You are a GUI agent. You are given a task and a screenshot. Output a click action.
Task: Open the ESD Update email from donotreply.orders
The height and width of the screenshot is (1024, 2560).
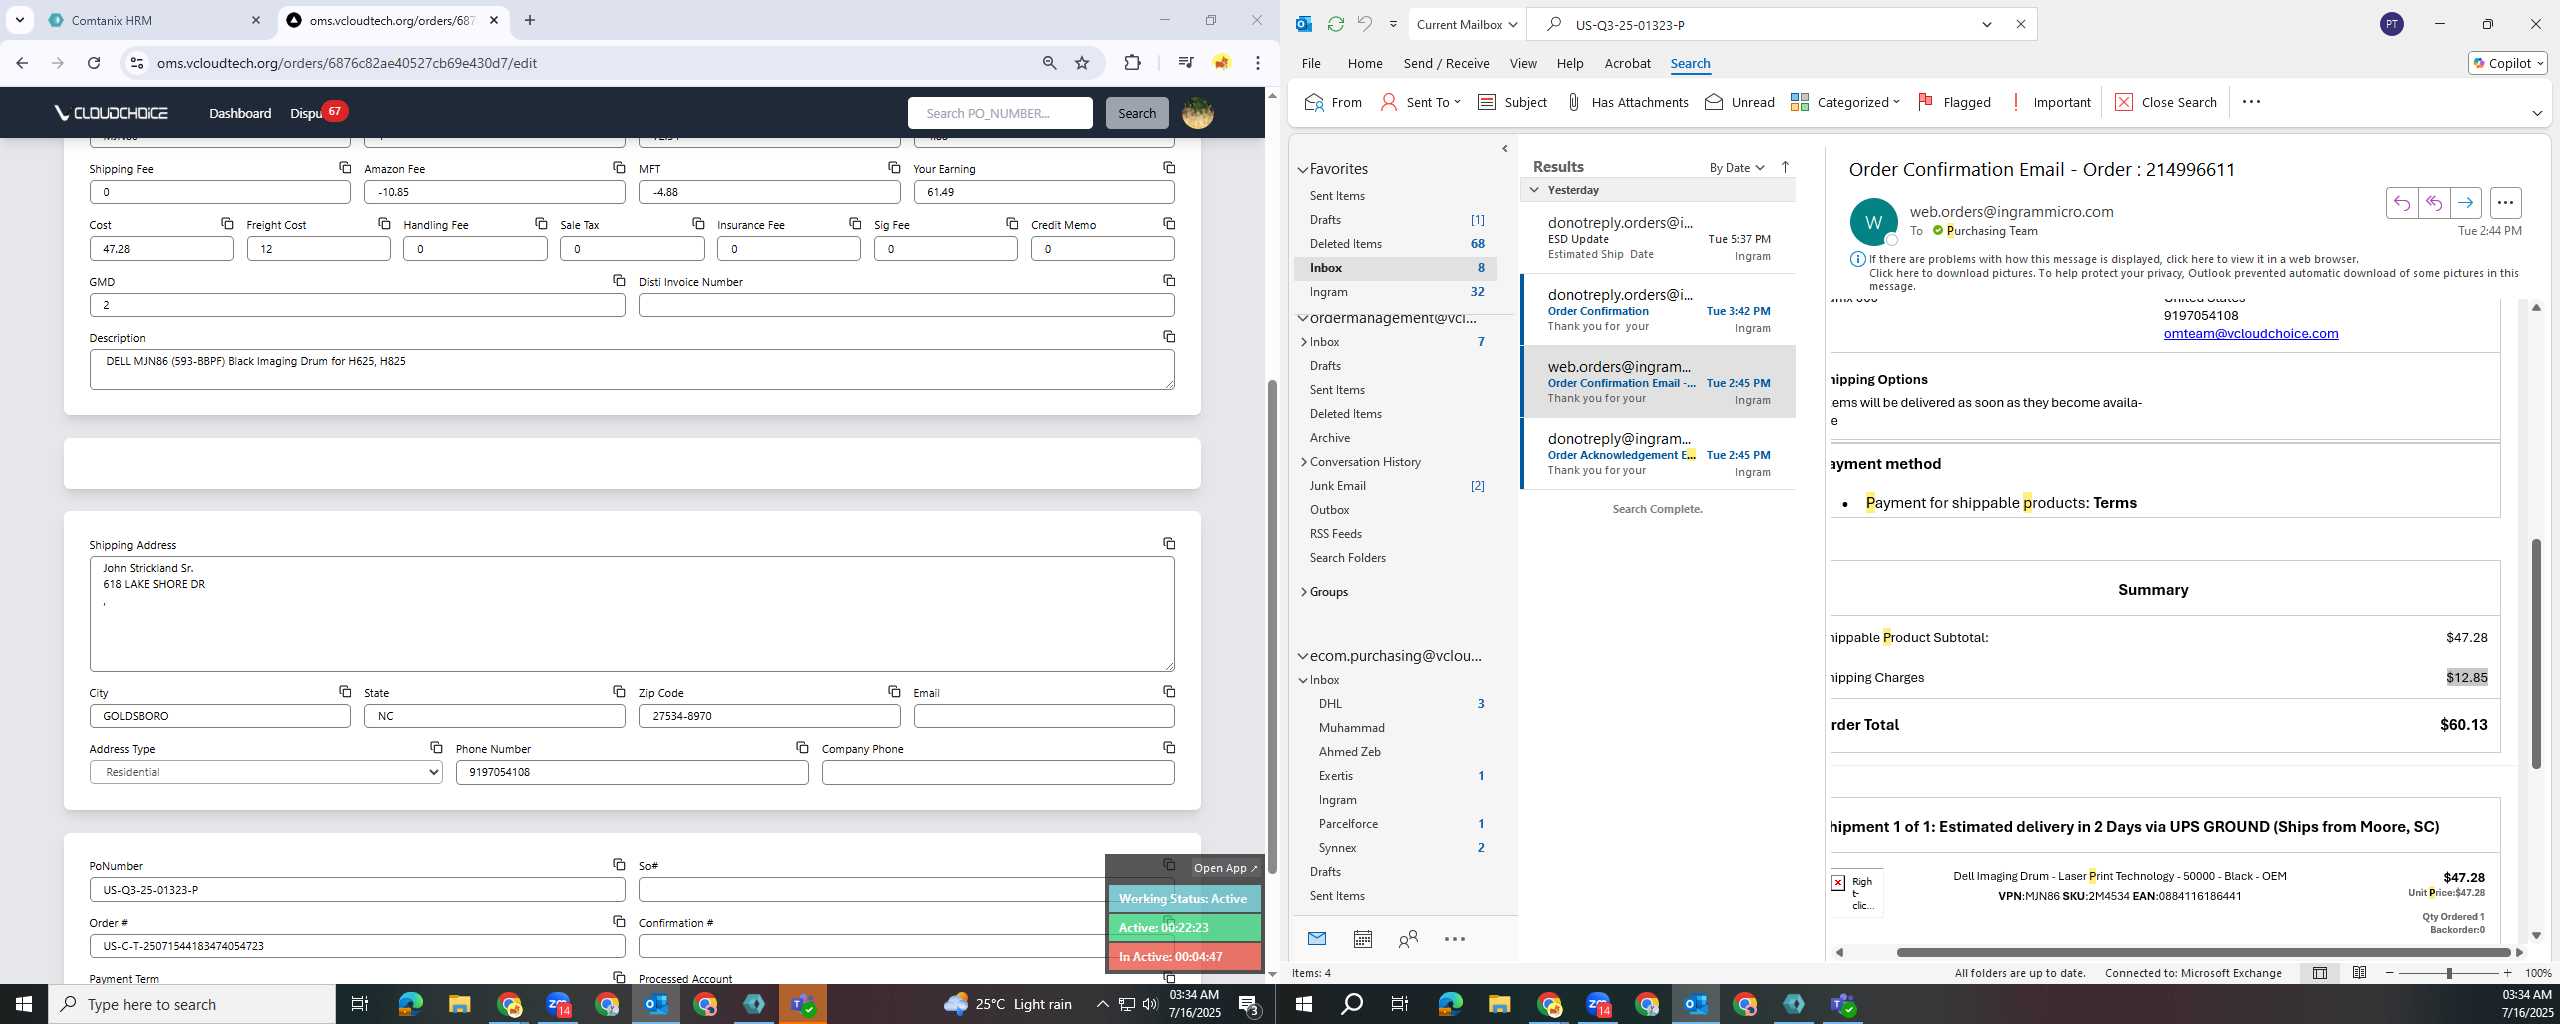1658,238
